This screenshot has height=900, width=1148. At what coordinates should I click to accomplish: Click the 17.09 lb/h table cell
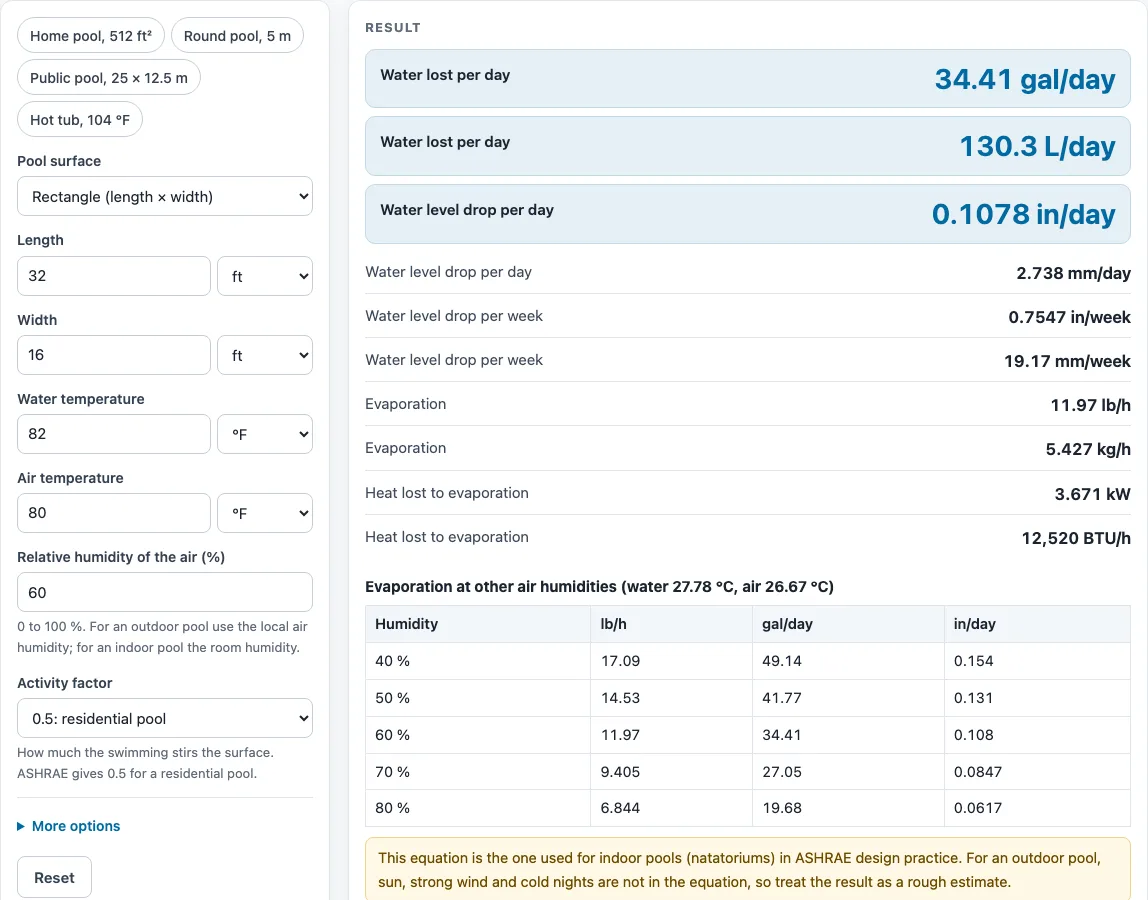pyautogui.click(x=671, y=661)
